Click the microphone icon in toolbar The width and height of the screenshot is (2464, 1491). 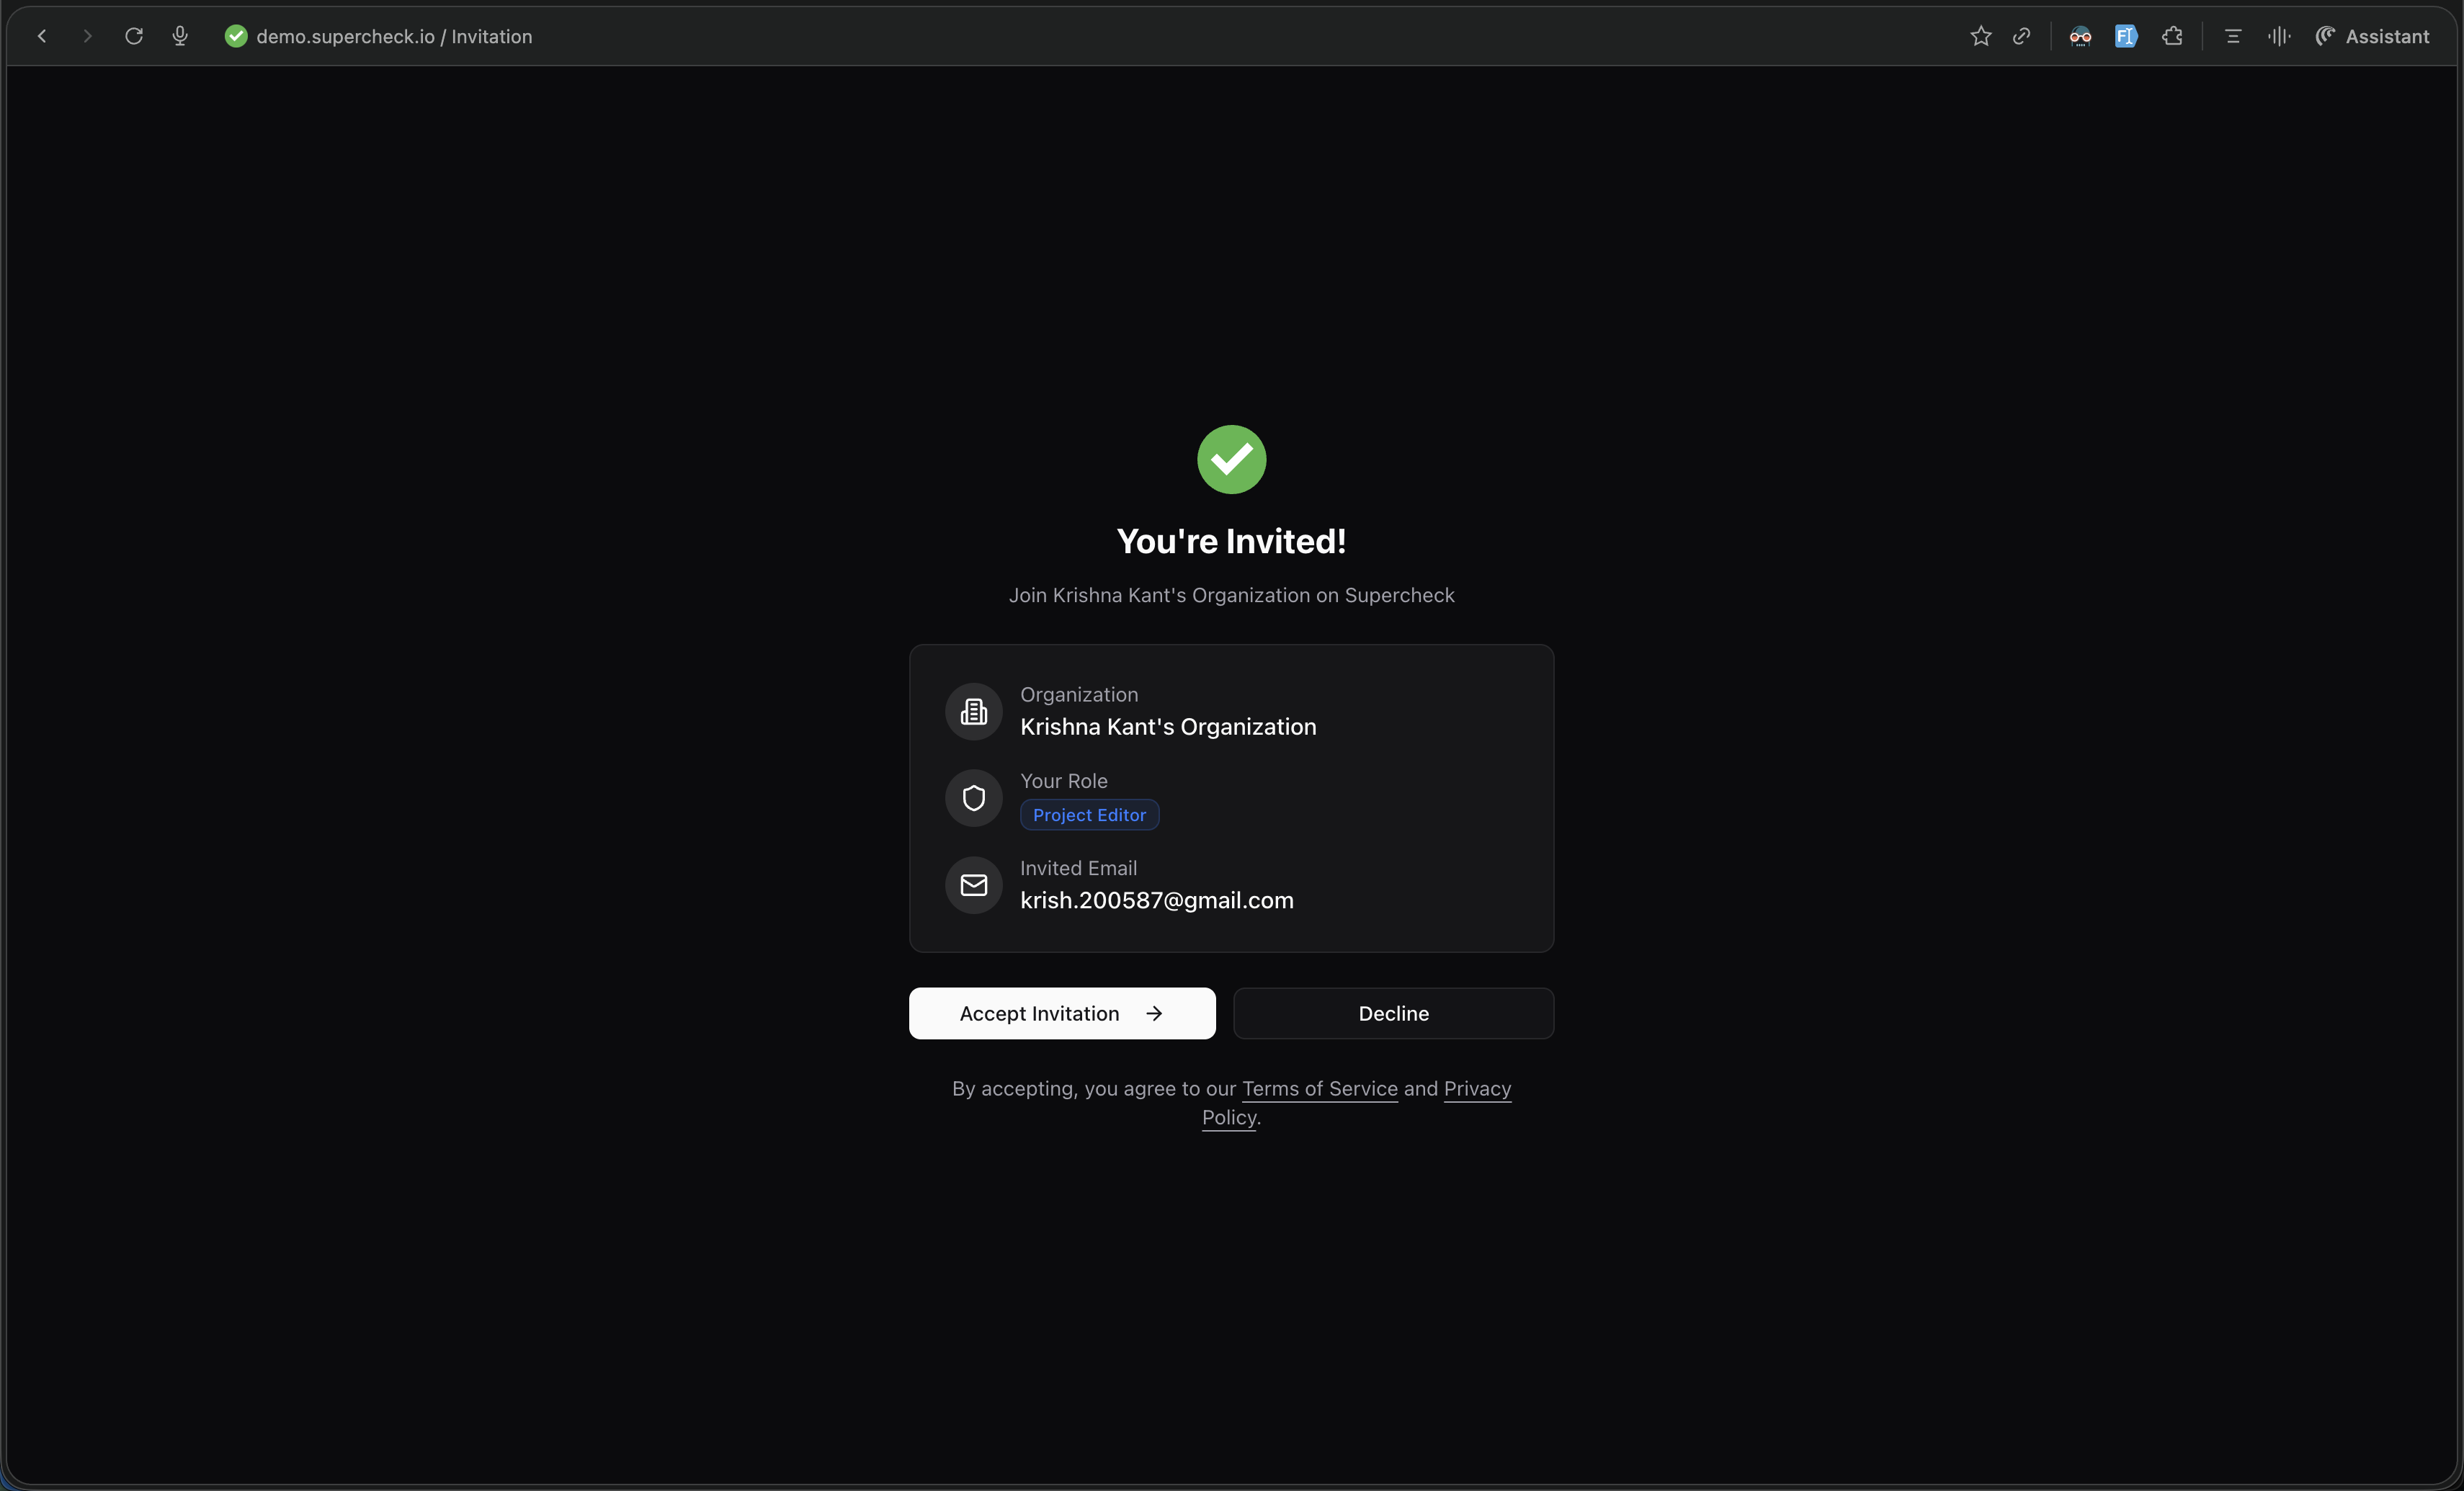(x=180, y=36)
